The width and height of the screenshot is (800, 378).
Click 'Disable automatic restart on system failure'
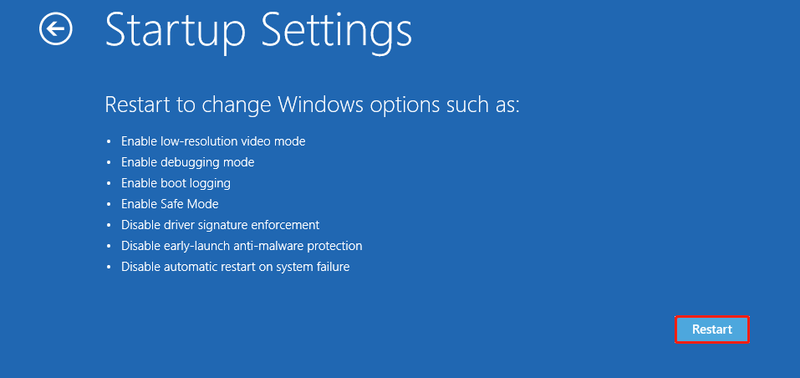[235, 267]
